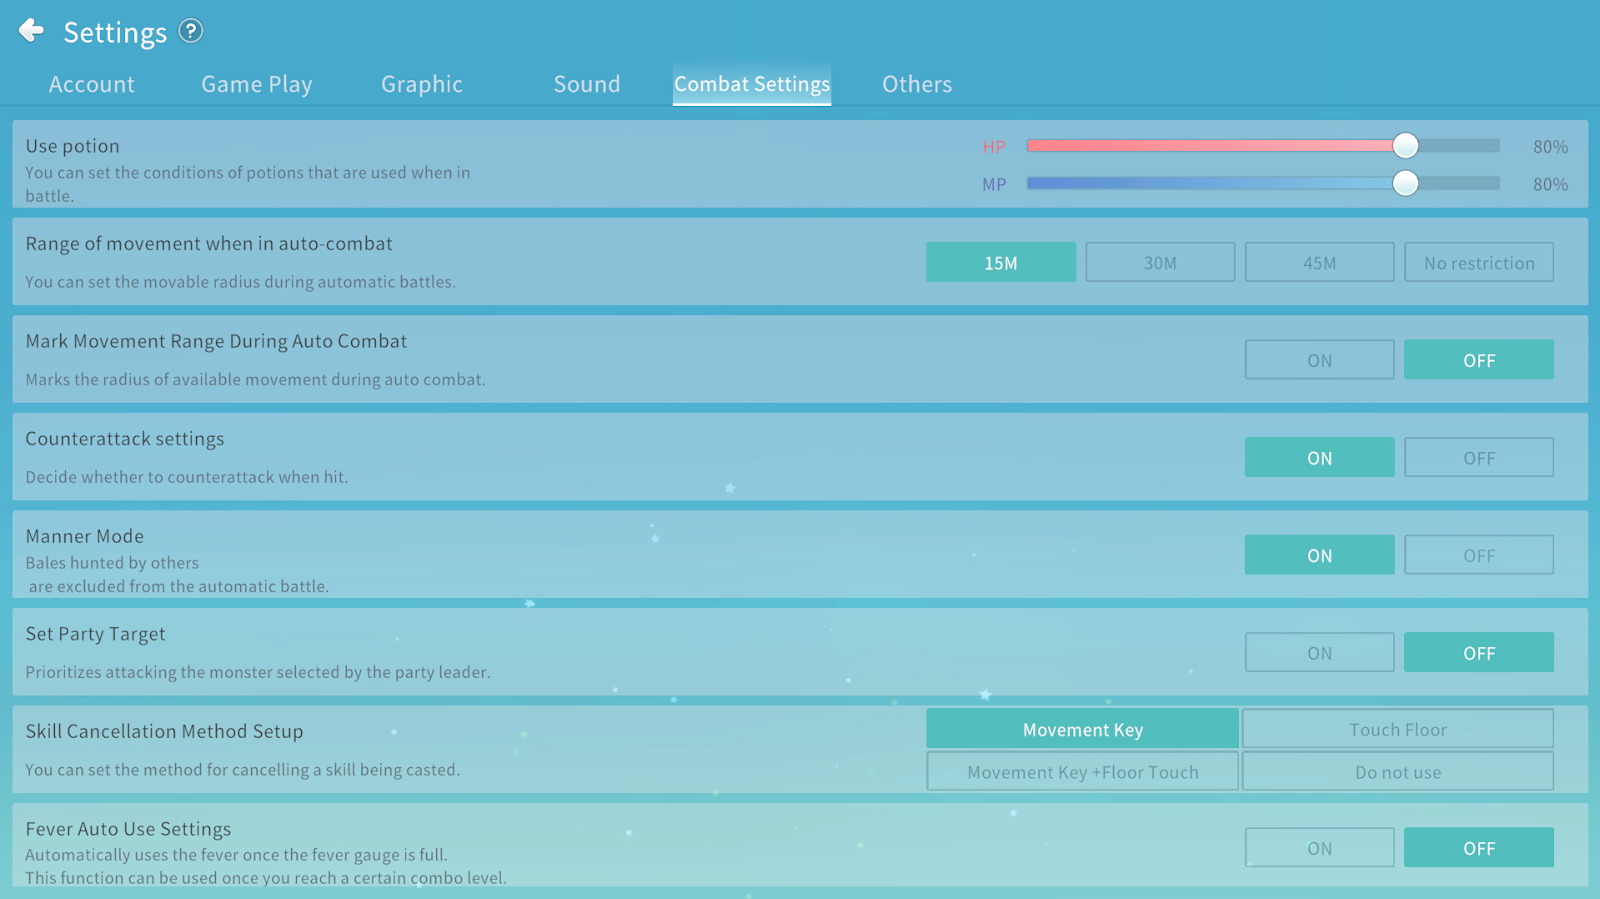The image size is (1600, 899).
Task: Open the Others tab
Action: point(916,85)
